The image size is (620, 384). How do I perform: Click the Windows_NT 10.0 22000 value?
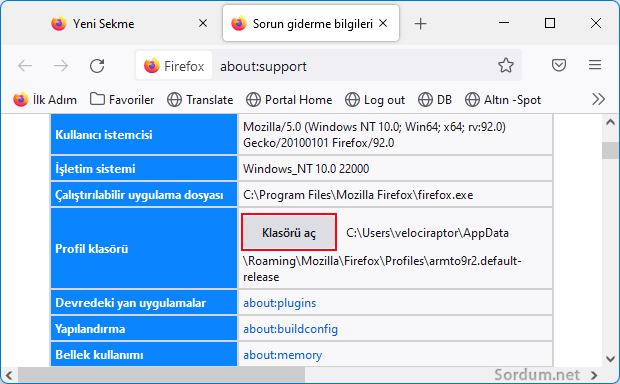[x=306, y=169]
